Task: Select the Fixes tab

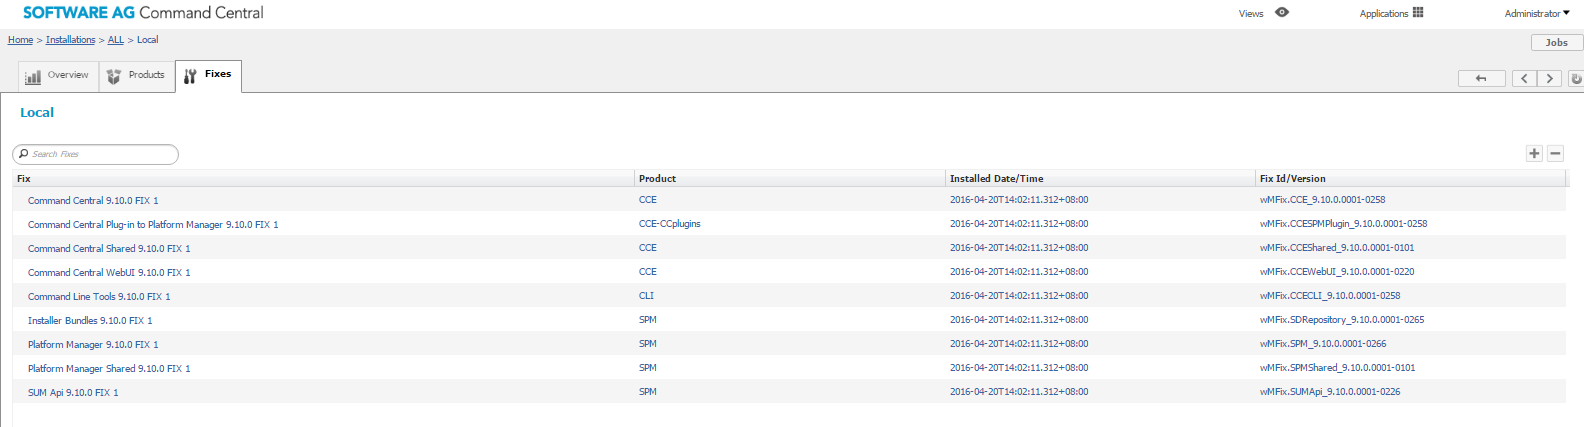Action: pos(208,75)
